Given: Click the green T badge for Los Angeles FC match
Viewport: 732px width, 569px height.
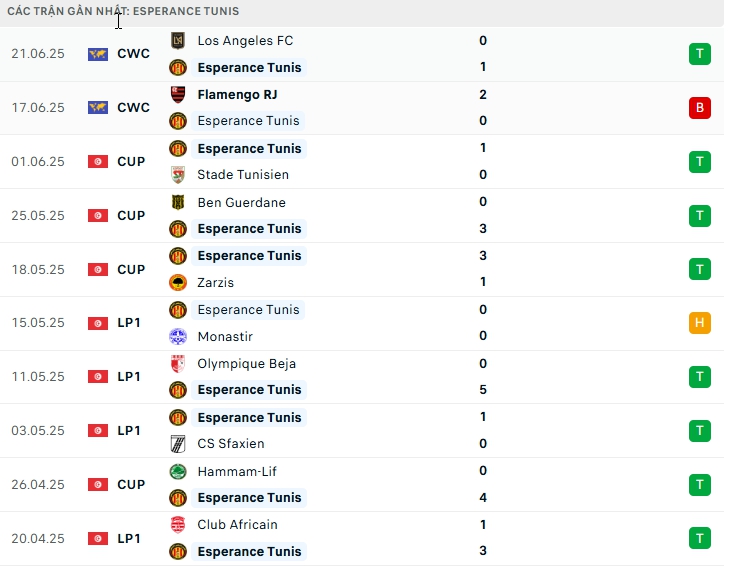Looking at the screenshot, I should pos(700,54).
